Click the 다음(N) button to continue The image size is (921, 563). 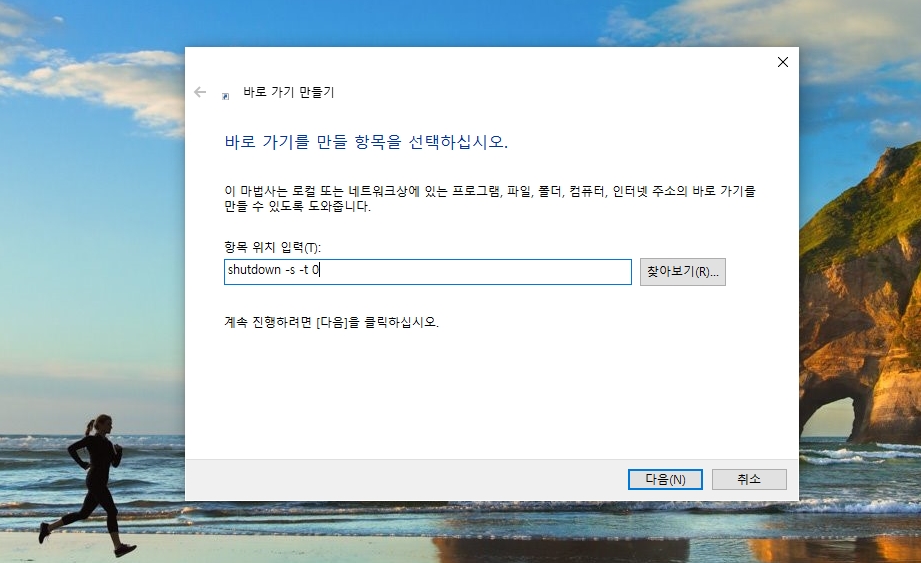(665, 479)
